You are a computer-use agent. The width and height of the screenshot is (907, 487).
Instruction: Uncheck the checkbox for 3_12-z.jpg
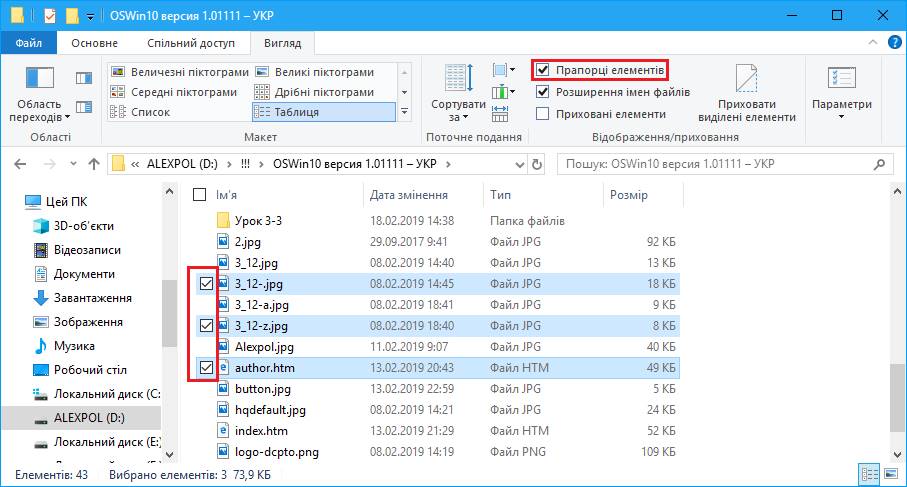tap(206, 326)
